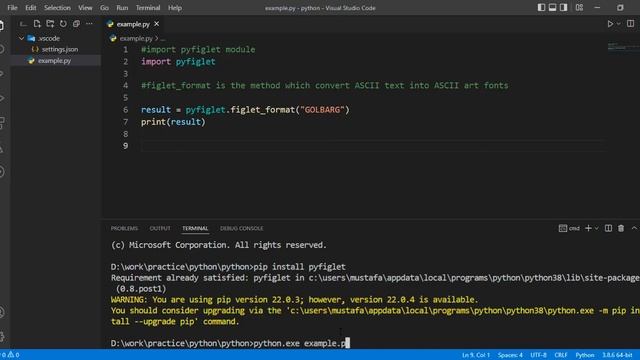
Task: Open the Run menu
Action: point(122,8)
